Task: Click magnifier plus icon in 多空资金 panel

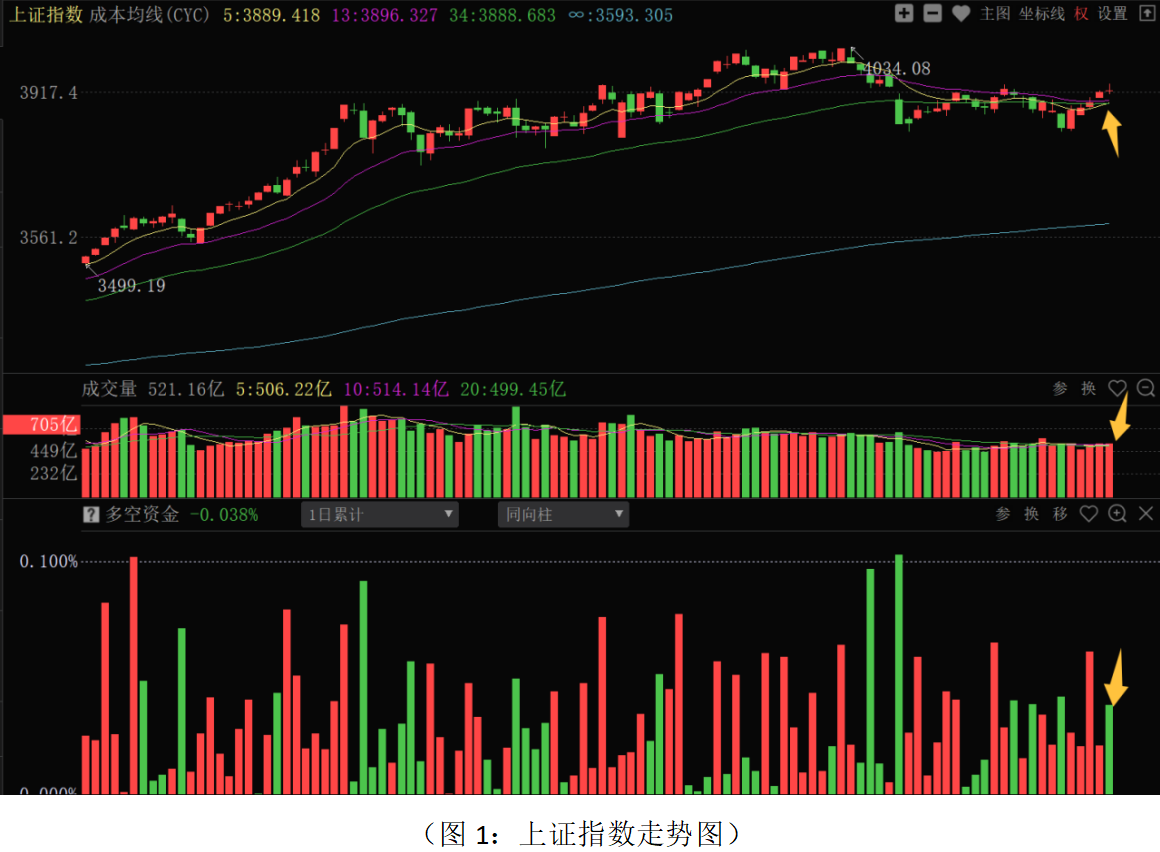Action: click(1117, 514)
